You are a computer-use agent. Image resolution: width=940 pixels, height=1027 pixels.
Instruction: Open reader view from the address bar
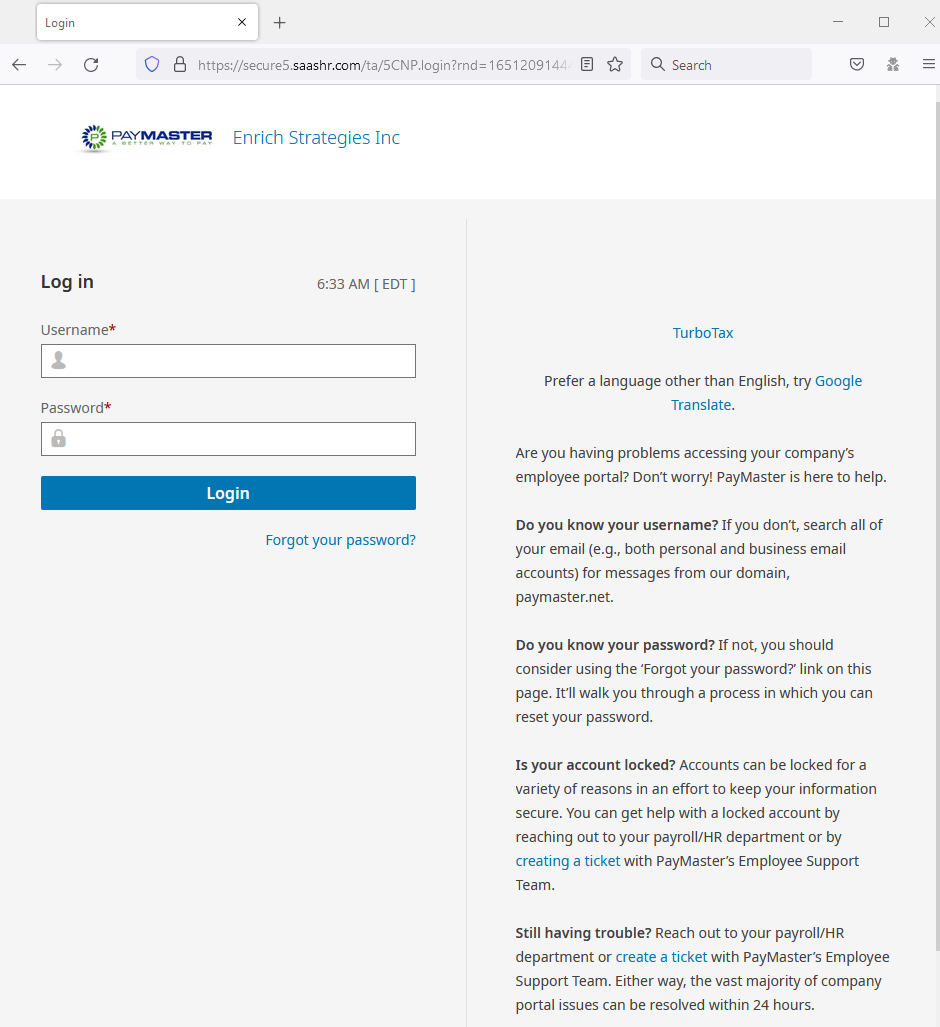(589, 63)
